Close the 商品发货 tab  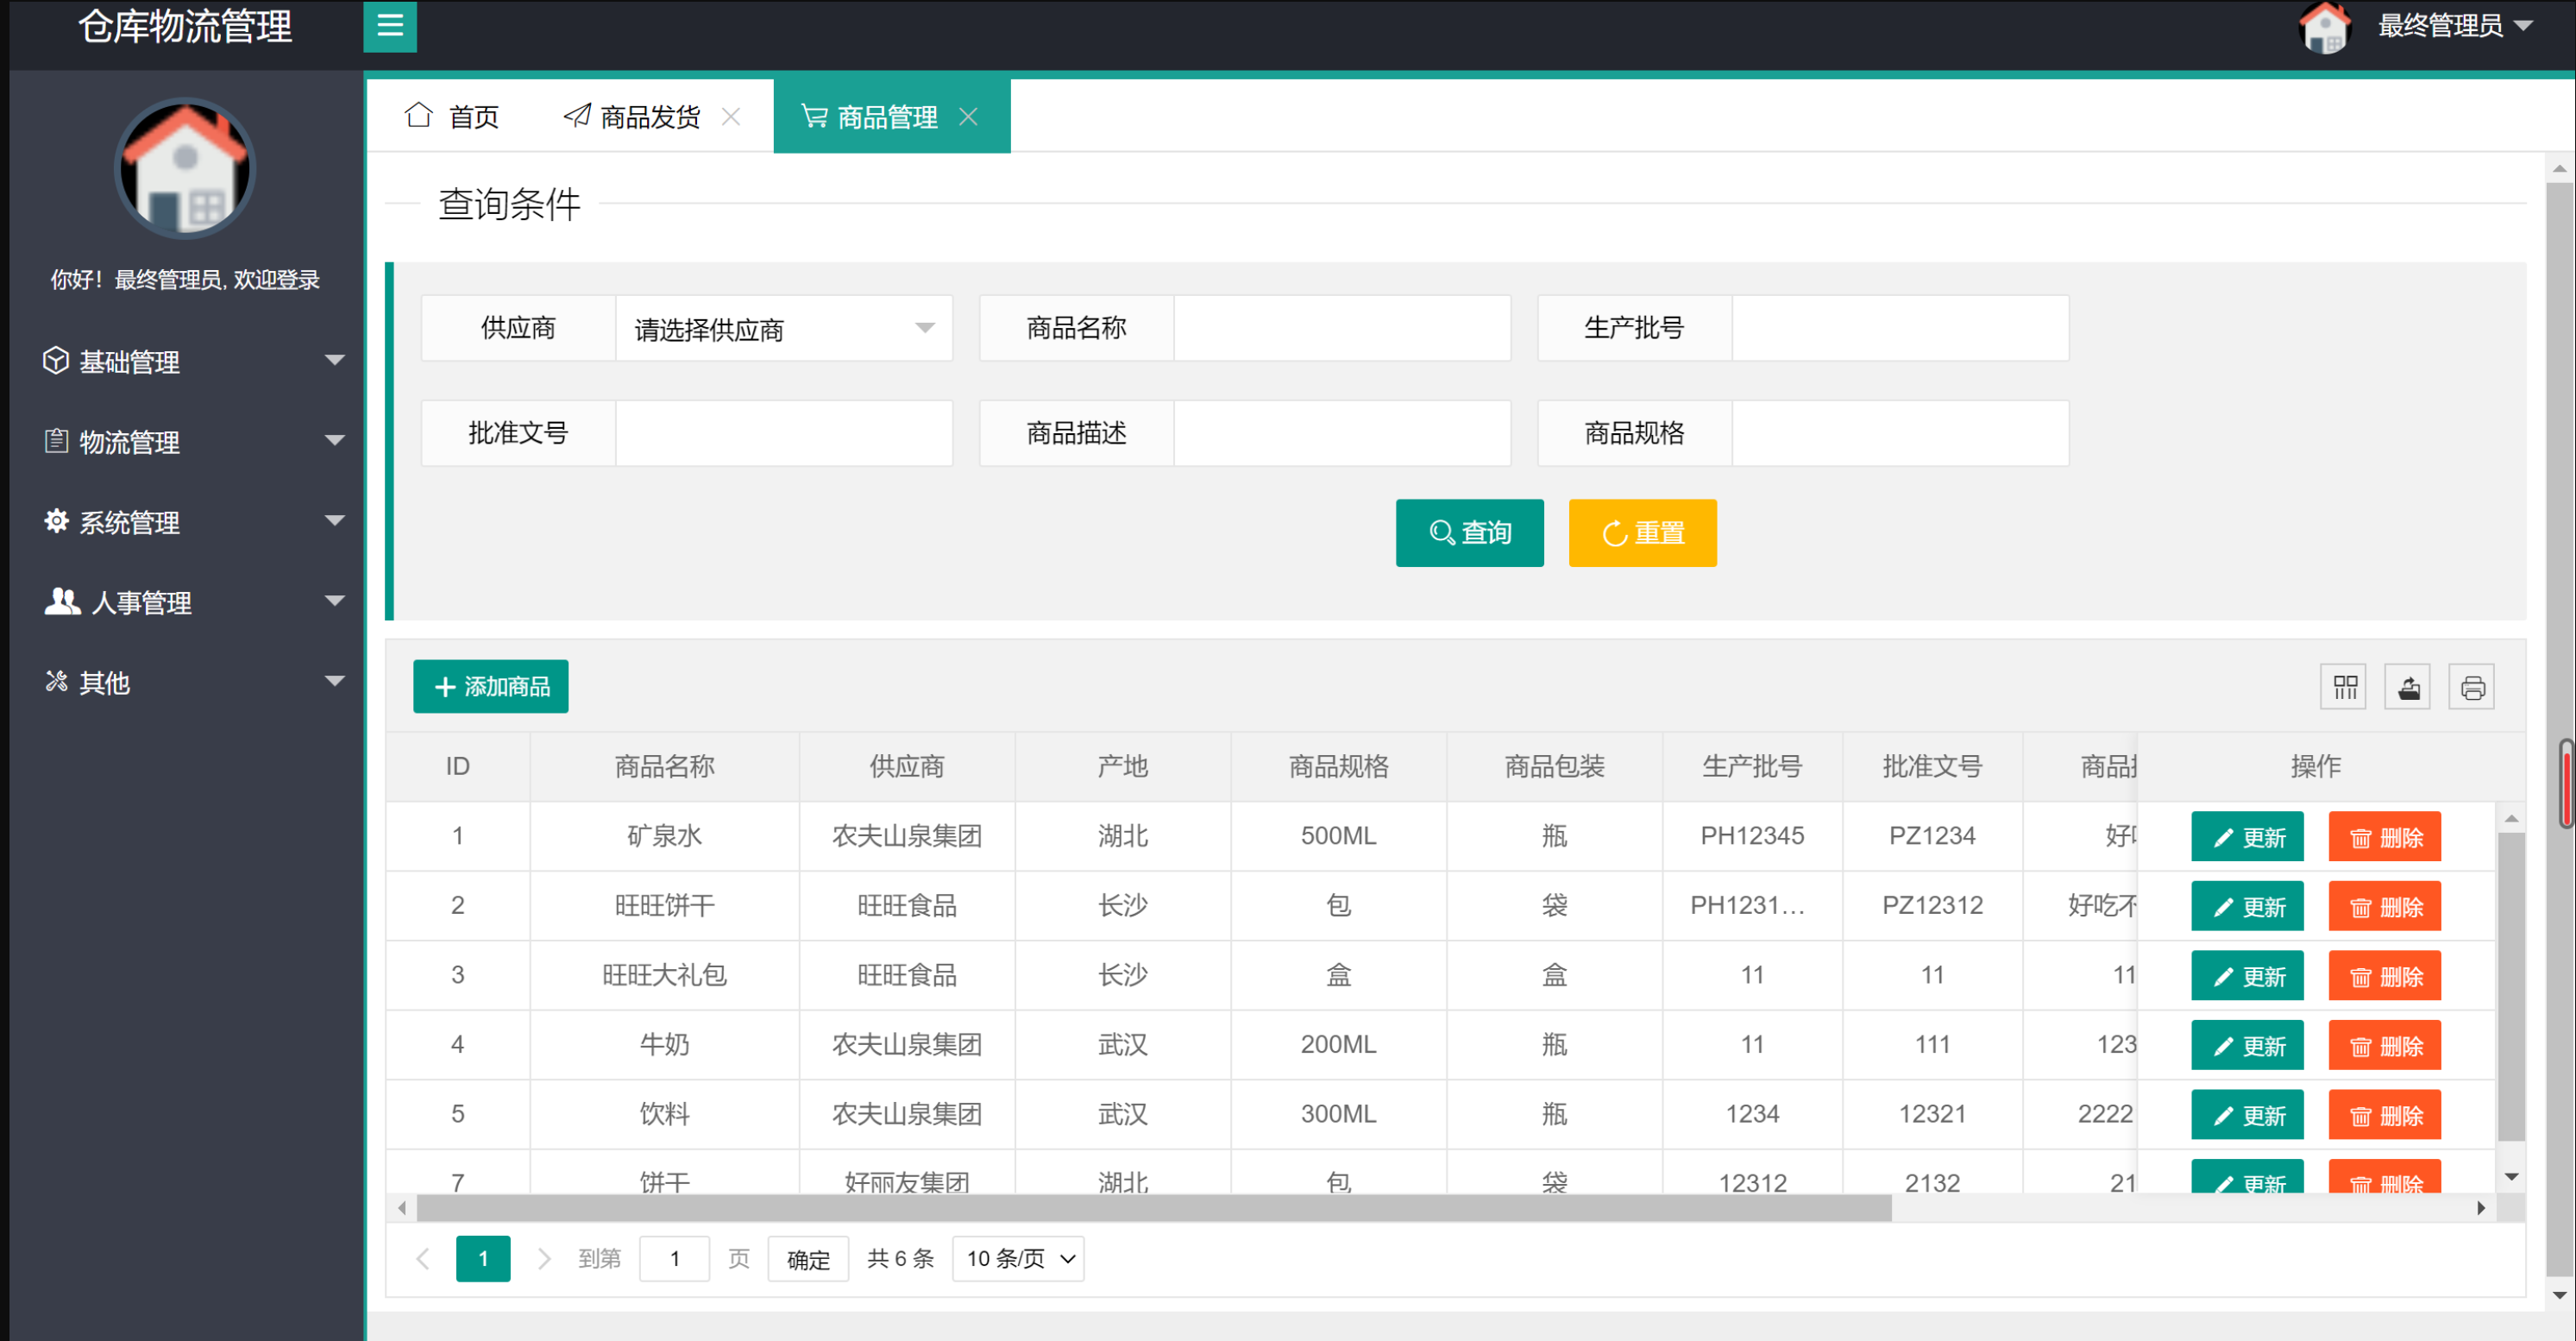coord(731,117)
